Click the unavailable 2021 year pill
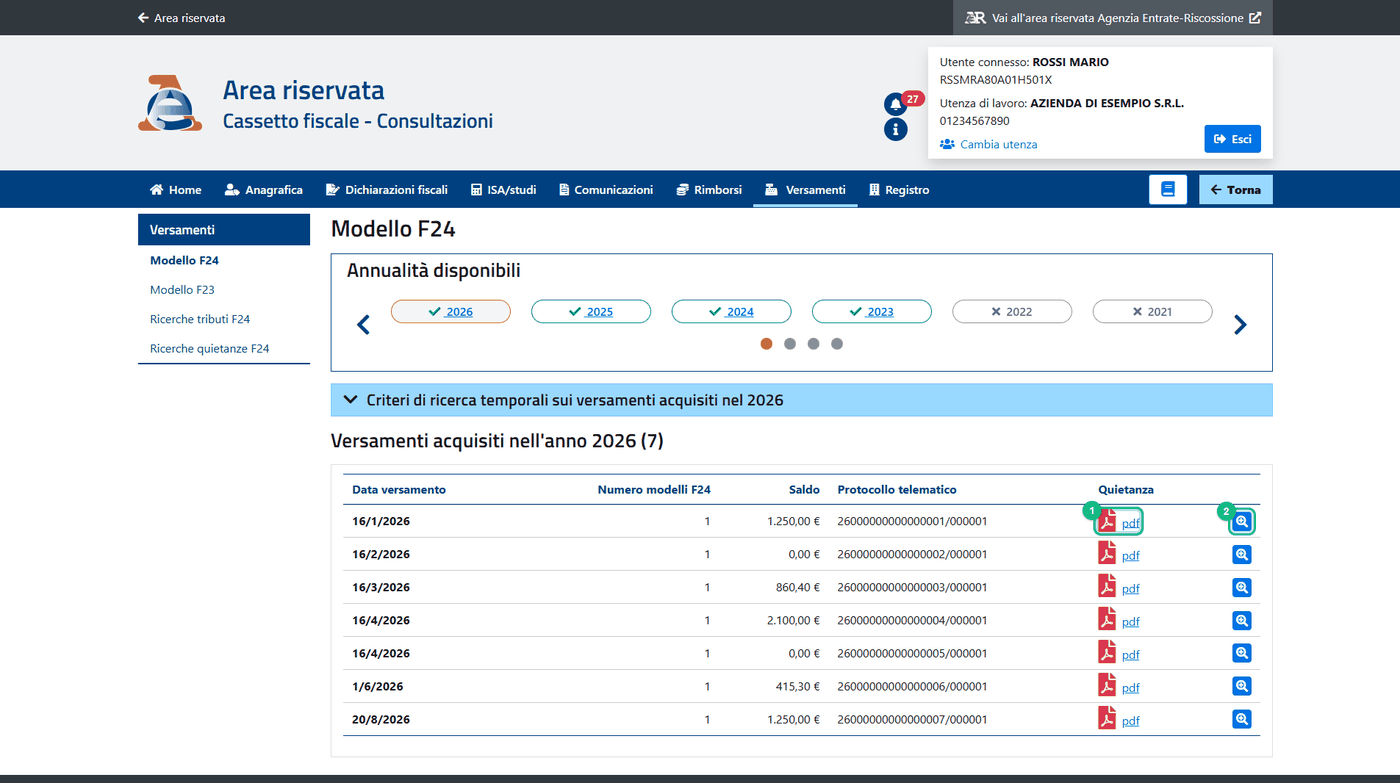 point(1152,312)
